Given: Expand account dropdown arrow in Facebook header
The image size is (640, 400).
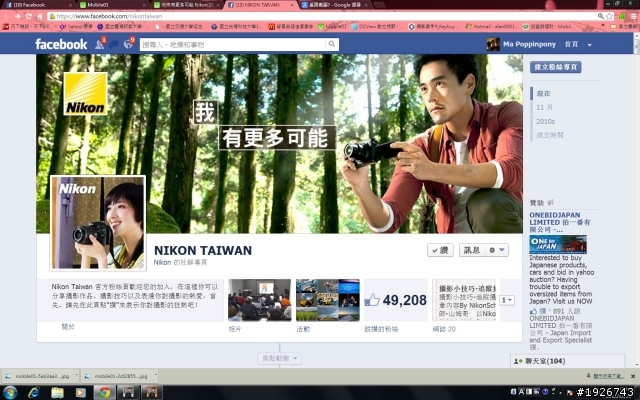Looking at the screenshot, I should (589, 45).
